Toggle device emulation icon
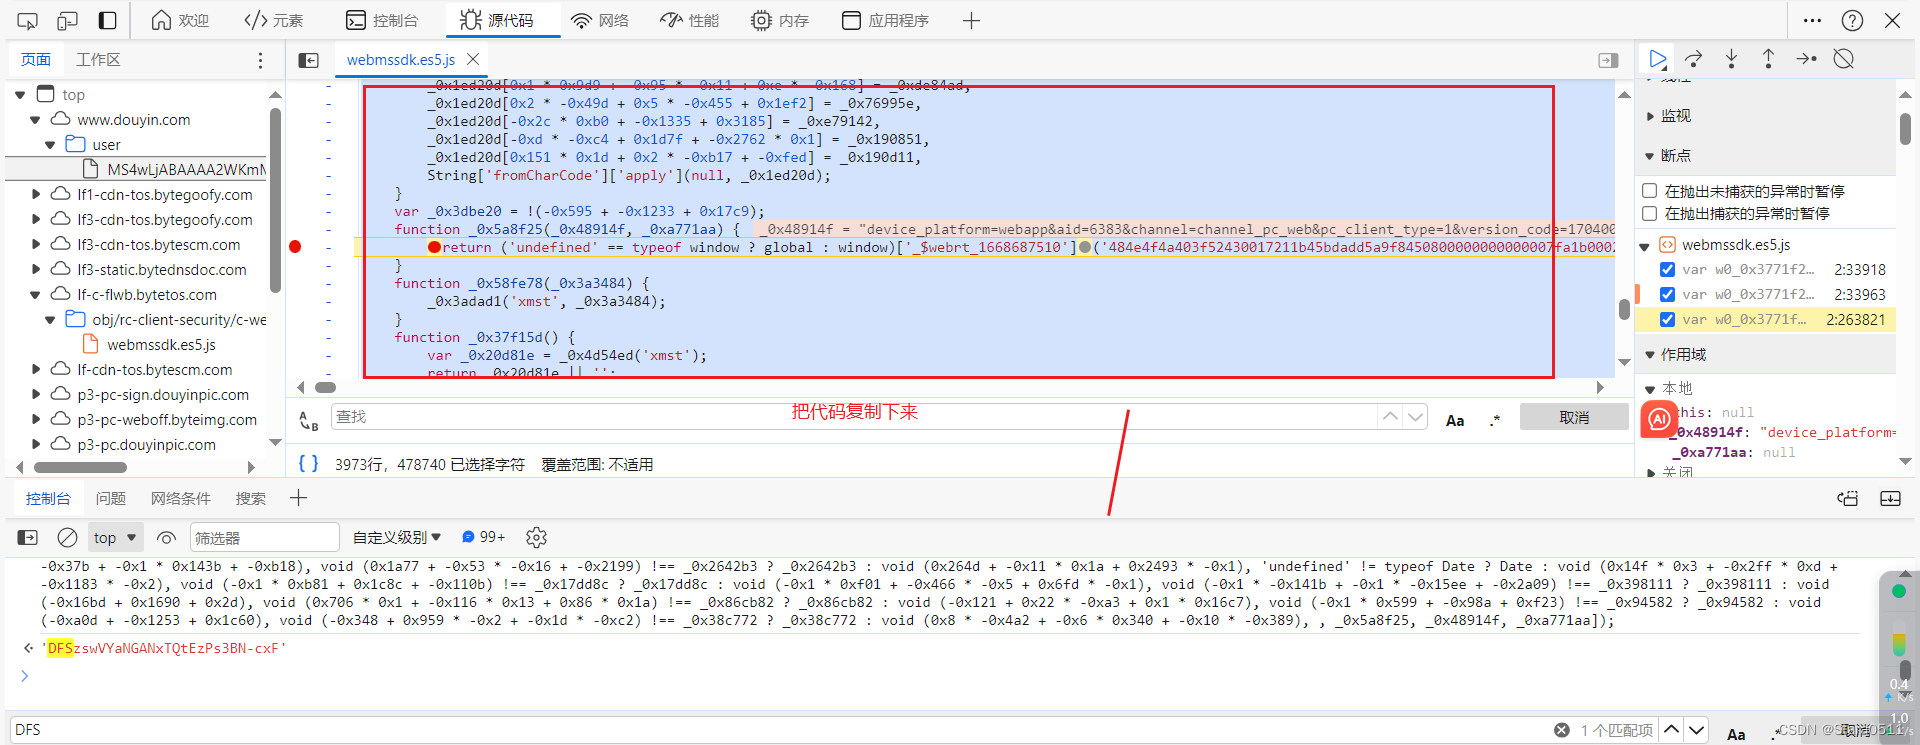Viewport: 1920px width, 745px height. [67, 20]
